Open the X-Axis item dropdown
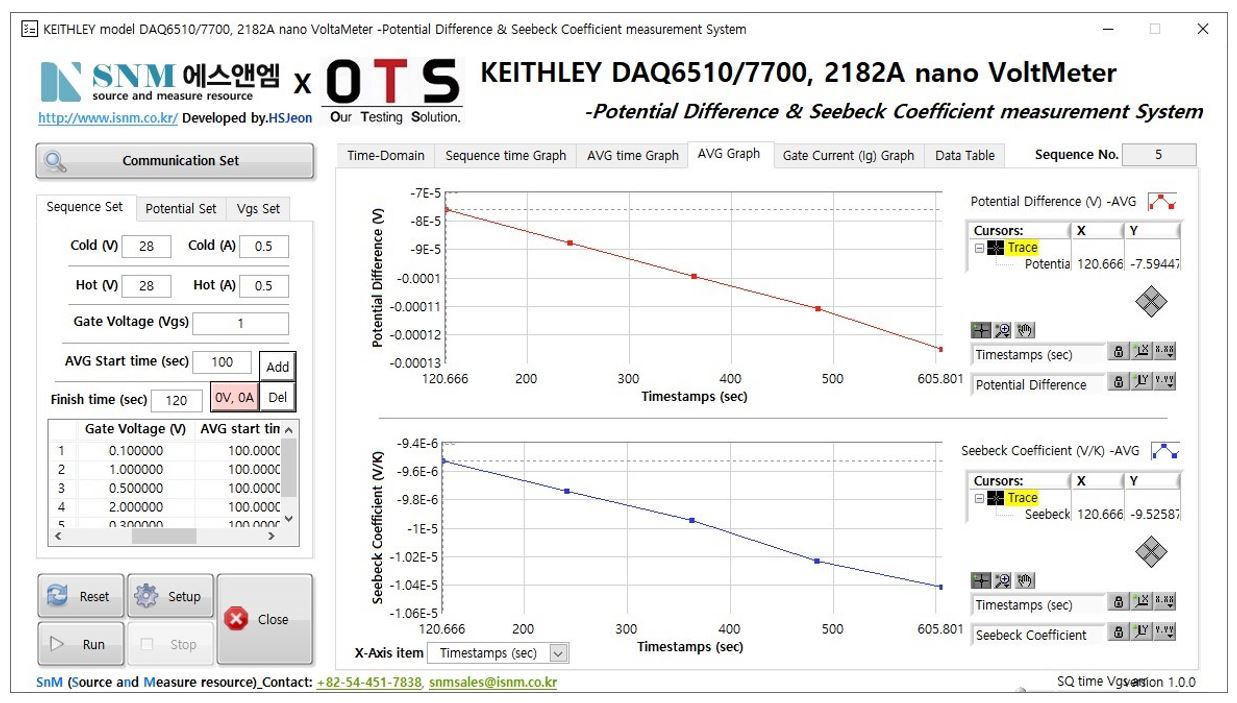Screen dimensions: 1237x703 pyautogui.click(x=558, y=653)
